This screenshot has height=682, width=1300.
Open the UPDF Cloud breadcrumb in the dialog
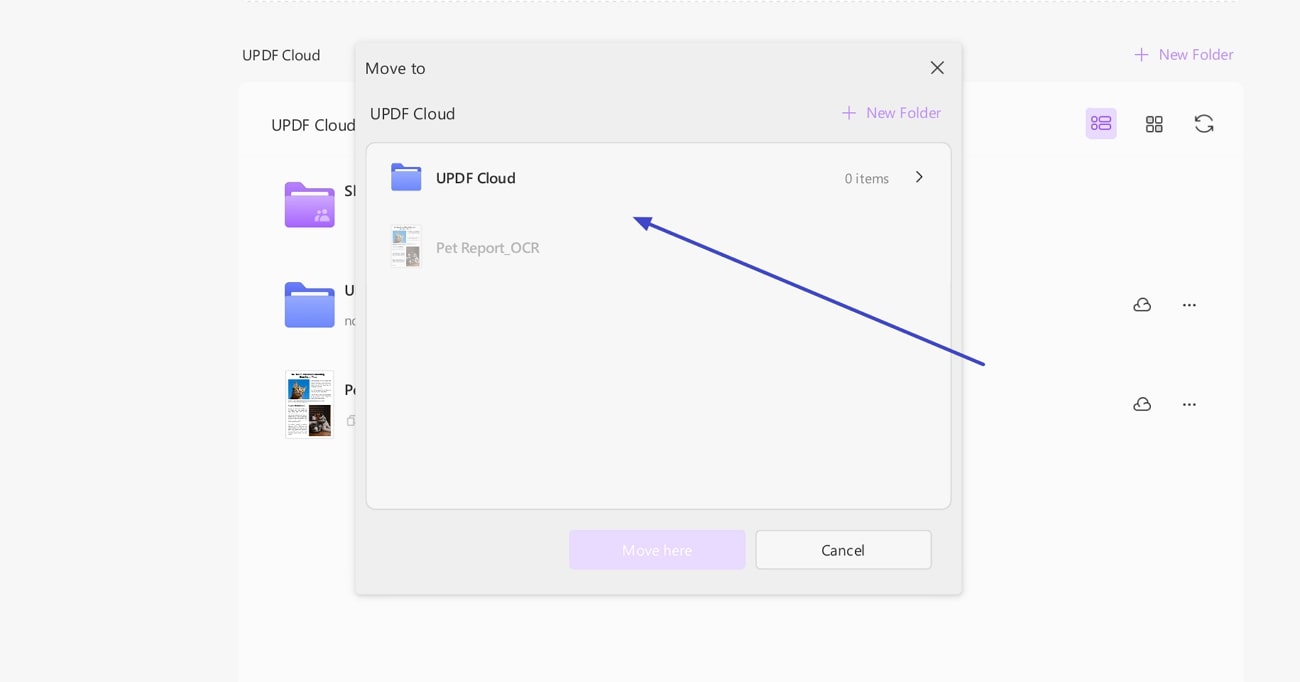pos(412,113)
